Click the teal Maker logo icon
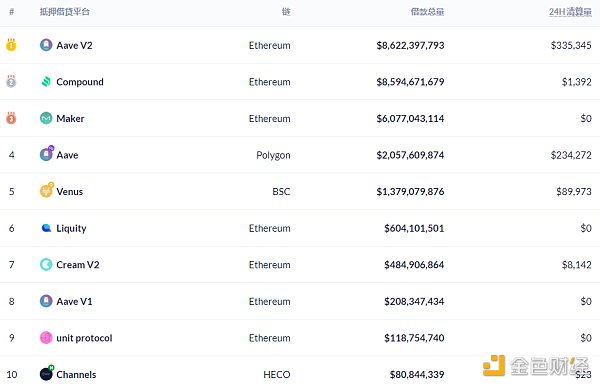This screenshot has width=600, height=387. [46, 118]
